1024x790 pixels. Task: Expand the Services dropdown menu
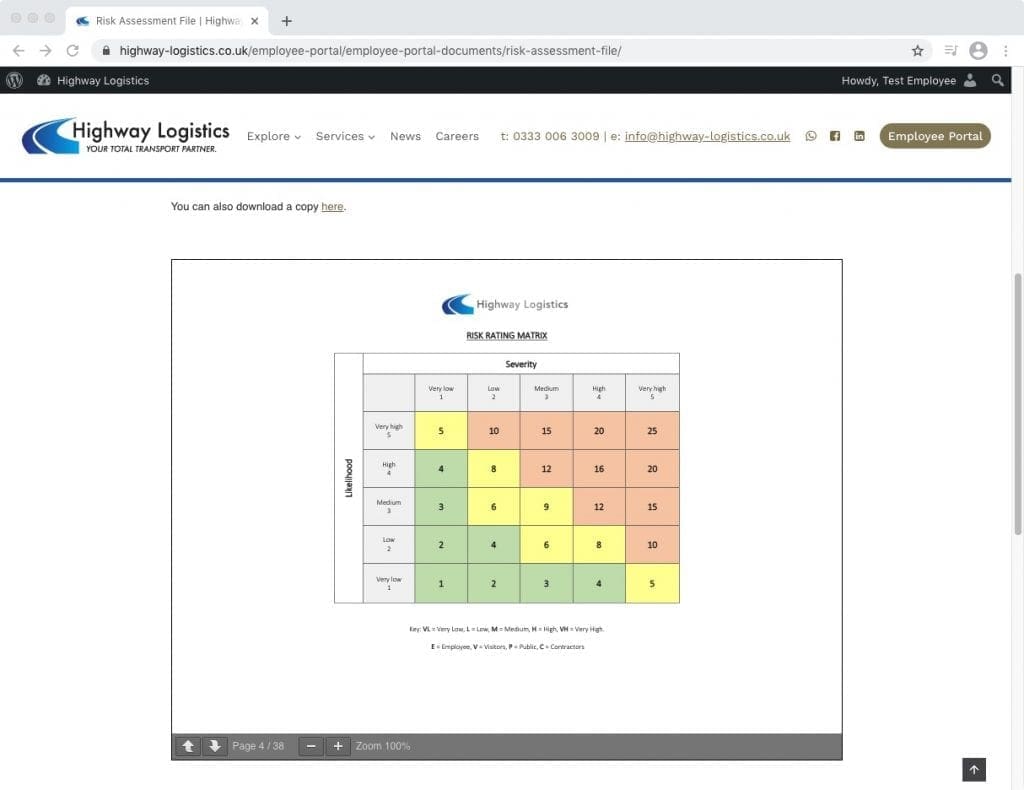345,136
